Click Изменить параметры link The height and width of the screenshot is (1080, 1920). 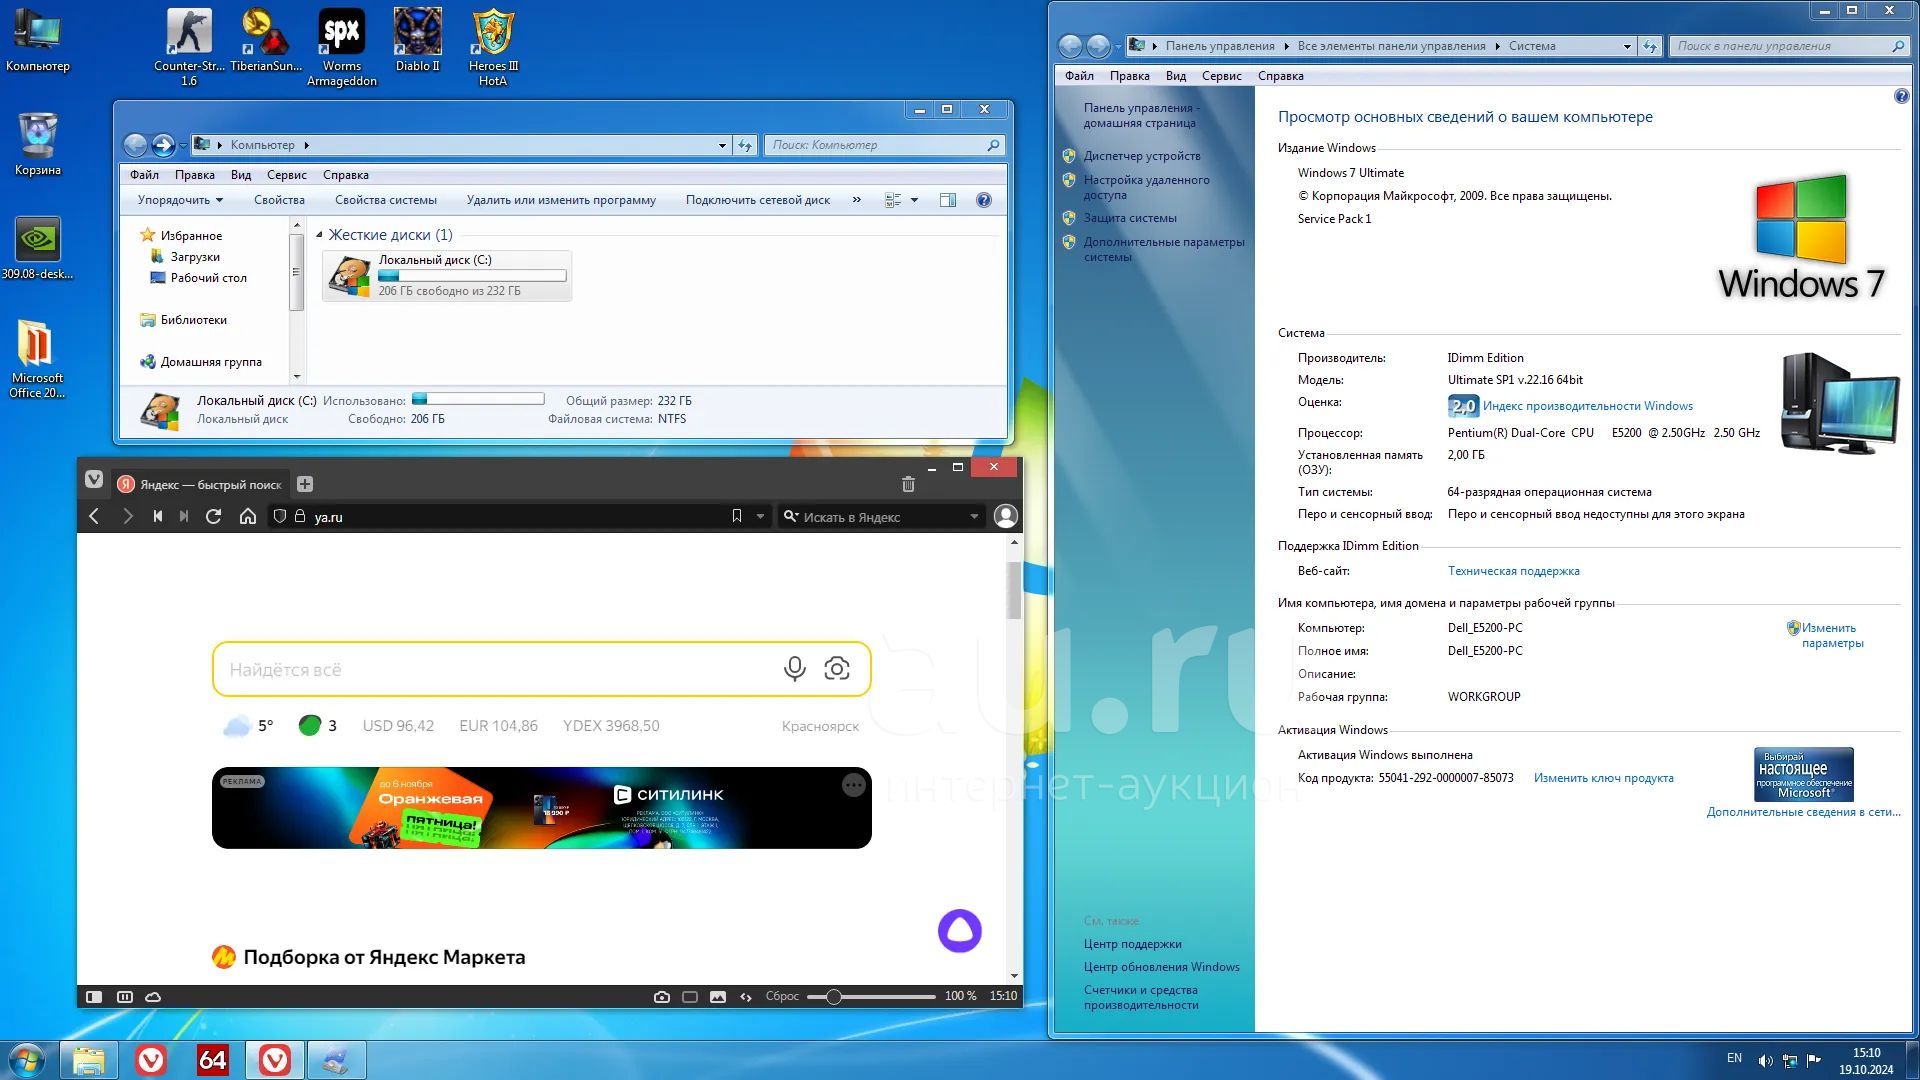[x=1832, y=635]
